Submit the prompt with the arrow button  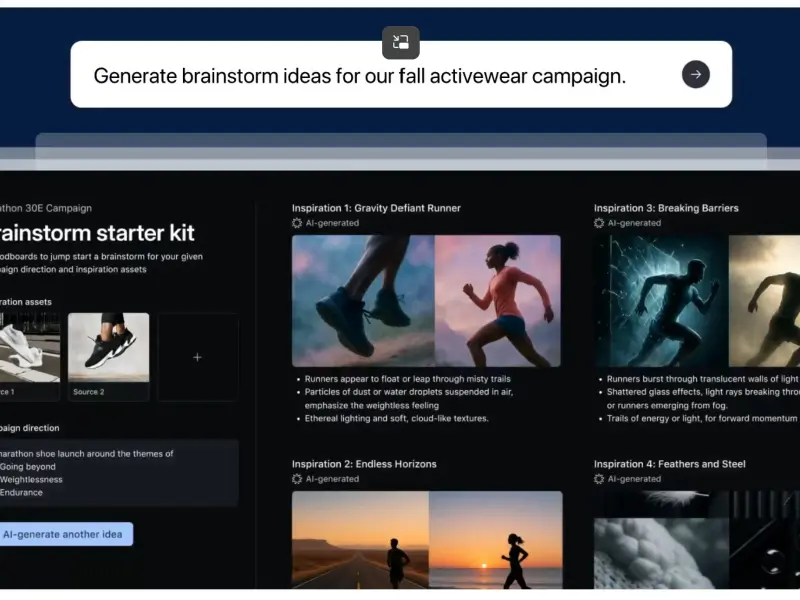pos(695,74)
